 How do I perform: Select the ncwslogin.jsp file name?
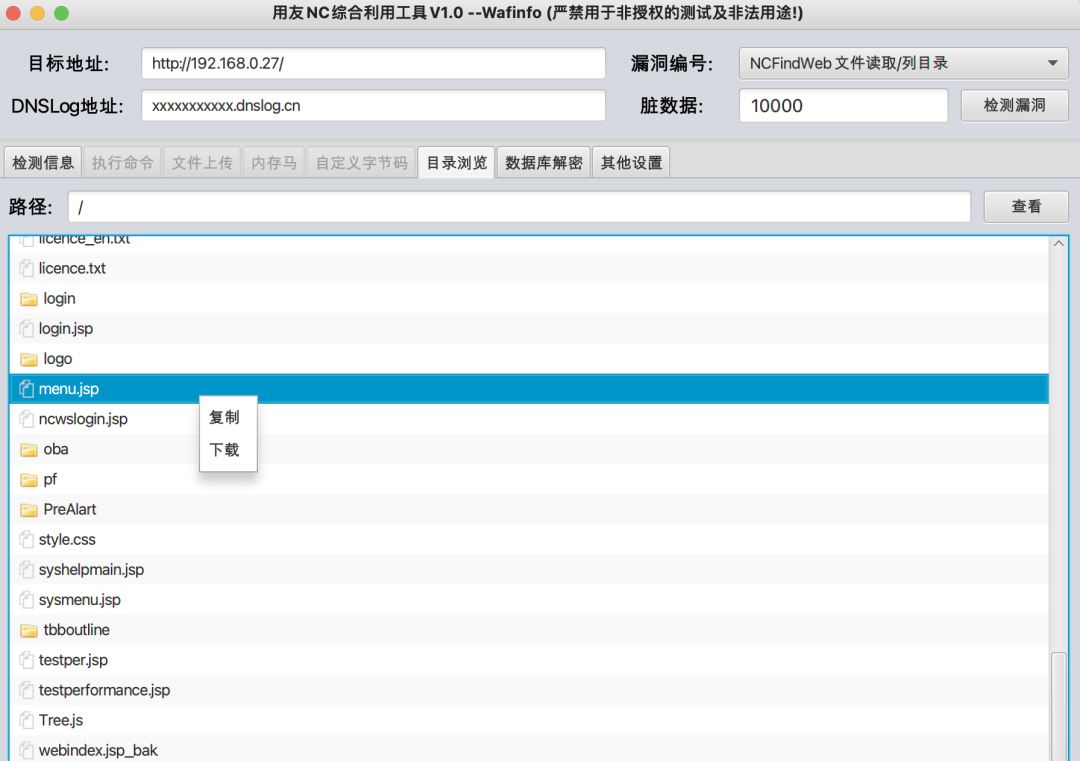point(83,419)
